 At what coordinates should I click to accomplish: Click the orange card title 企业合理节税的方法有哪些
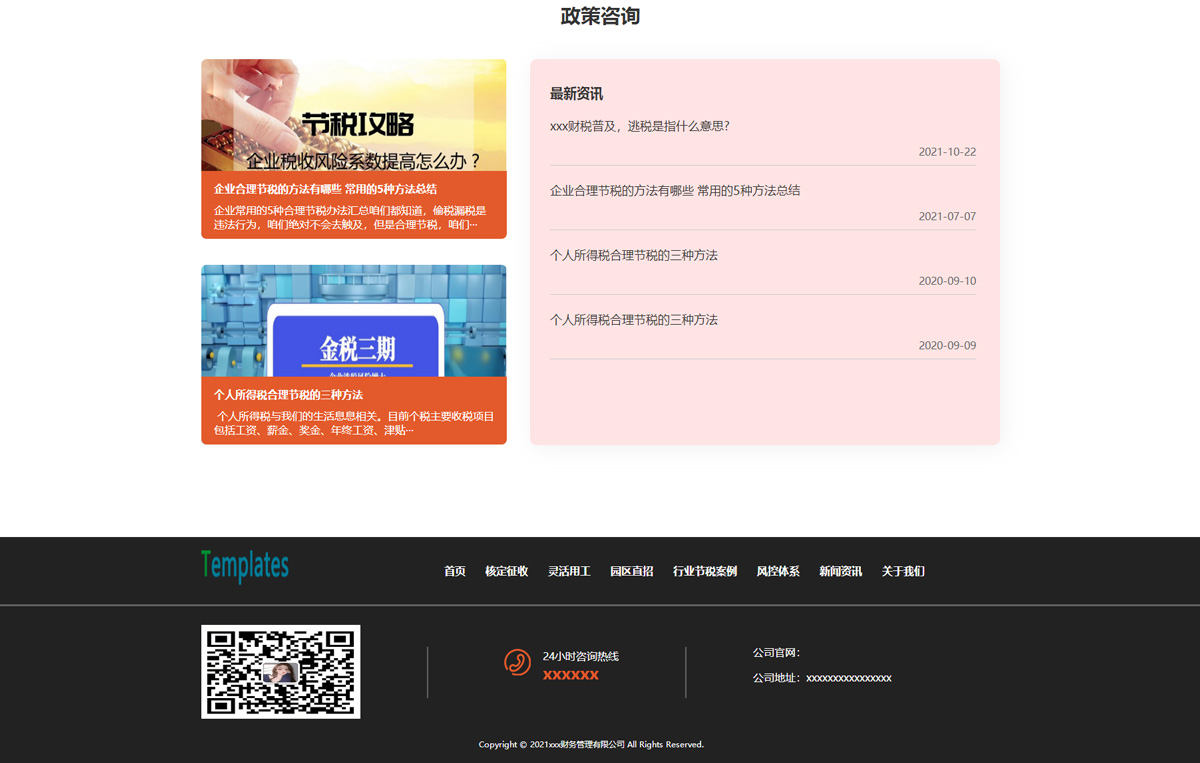coord(325,189)
